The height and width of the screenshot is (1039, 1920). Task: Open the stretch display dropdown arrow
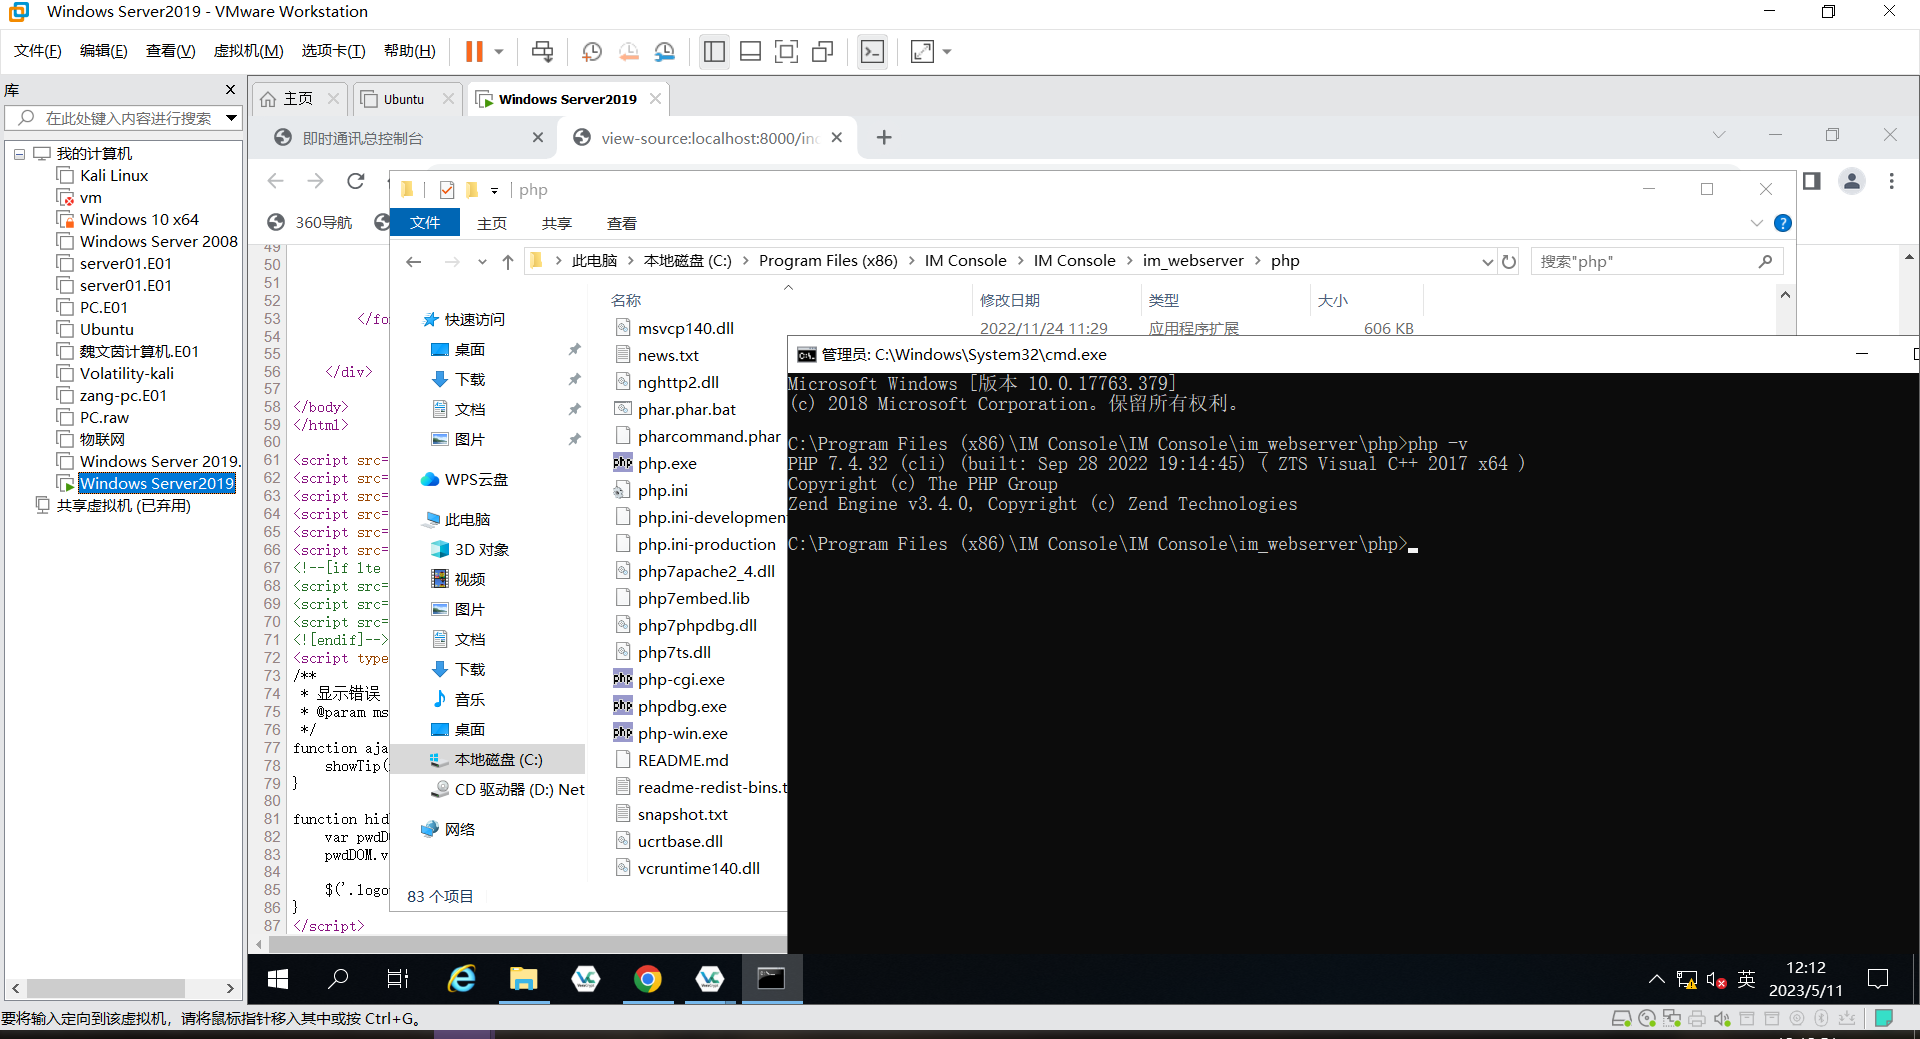947,51
